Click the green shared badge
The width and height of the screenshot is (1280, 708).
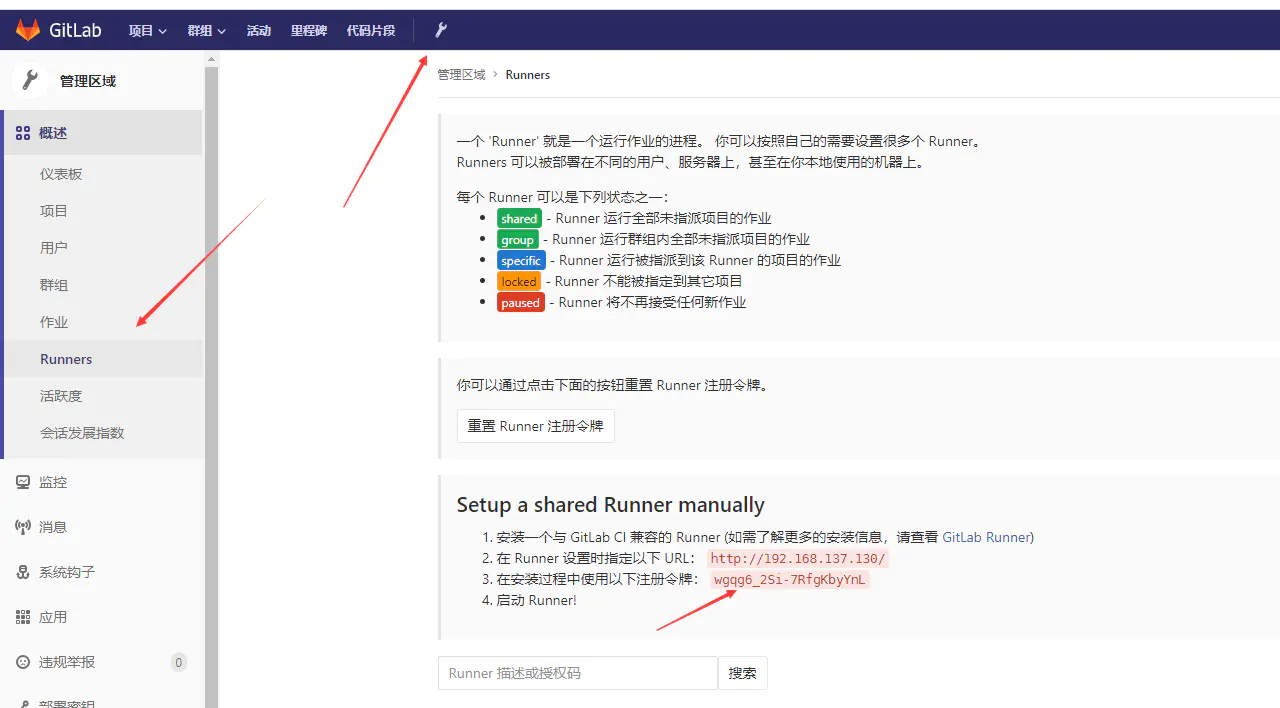[x=519, y=218]
